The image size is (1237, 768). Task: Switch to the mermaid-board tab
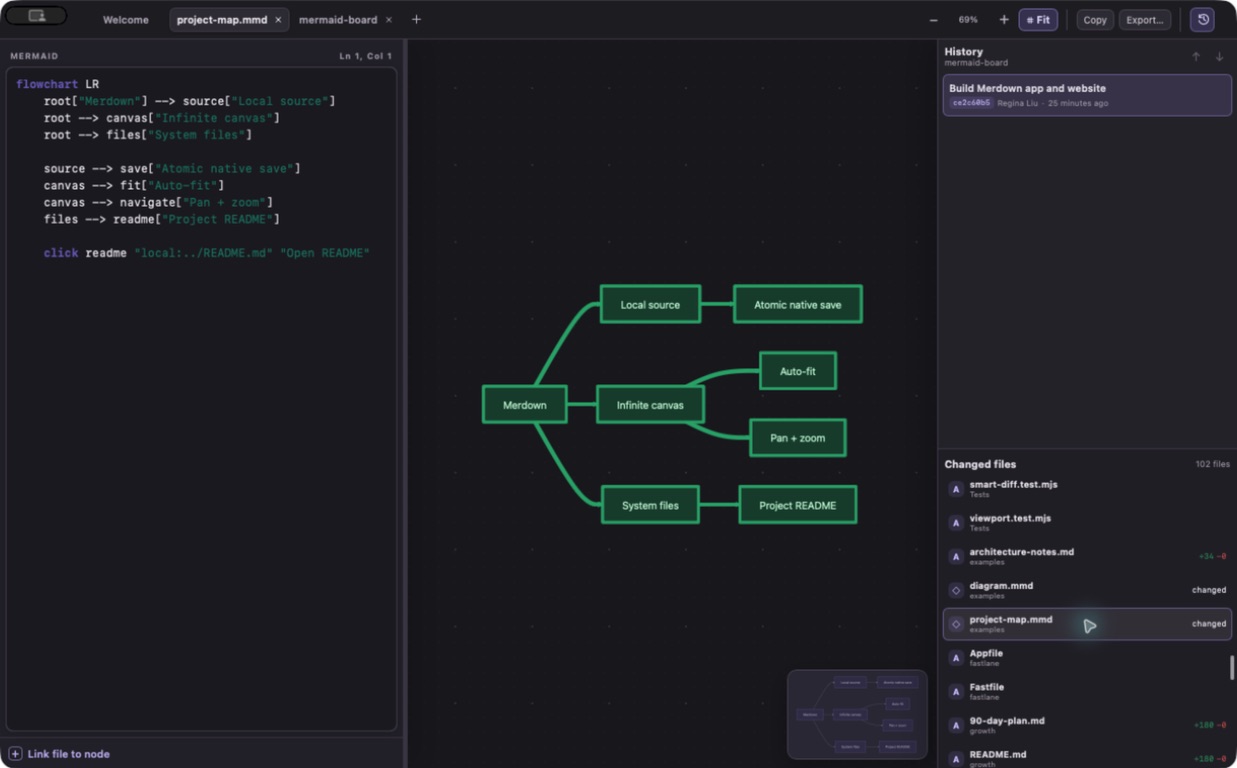(x=338, y=20)
